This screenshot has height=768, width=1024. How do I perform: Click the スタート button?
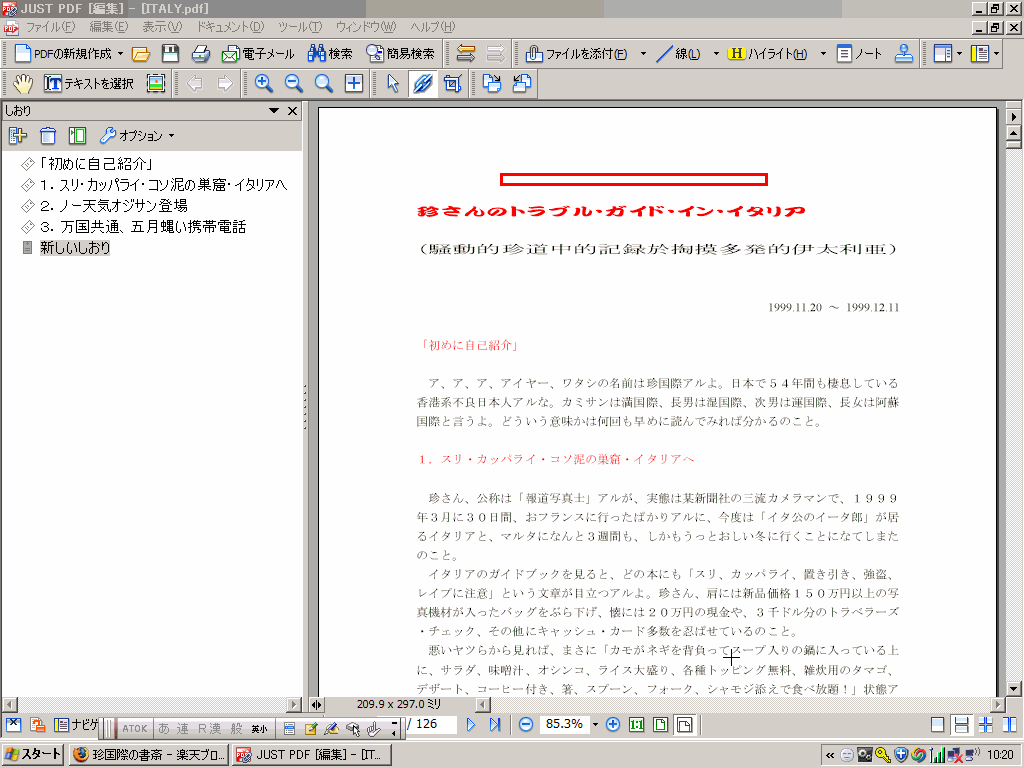[x=33, y=754]
